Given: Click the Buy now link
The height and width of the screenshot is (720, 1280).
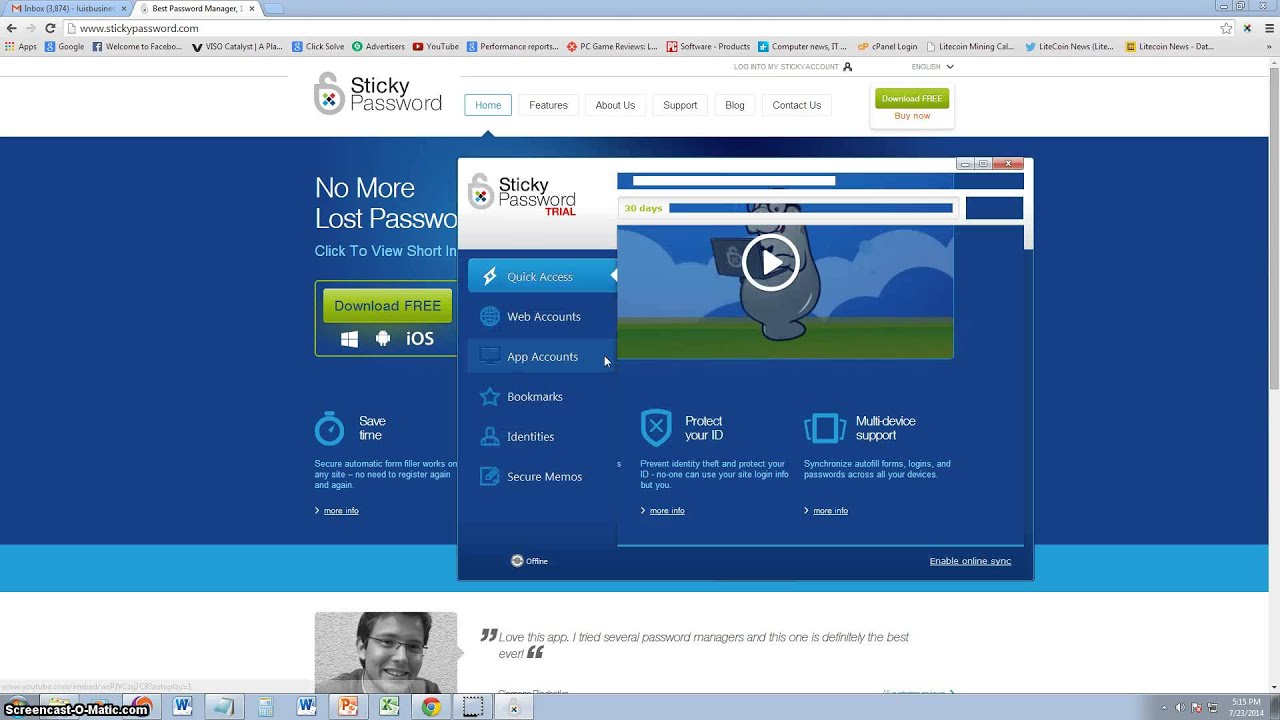Looking at the screenshot, I should click(x=912, y=116).
